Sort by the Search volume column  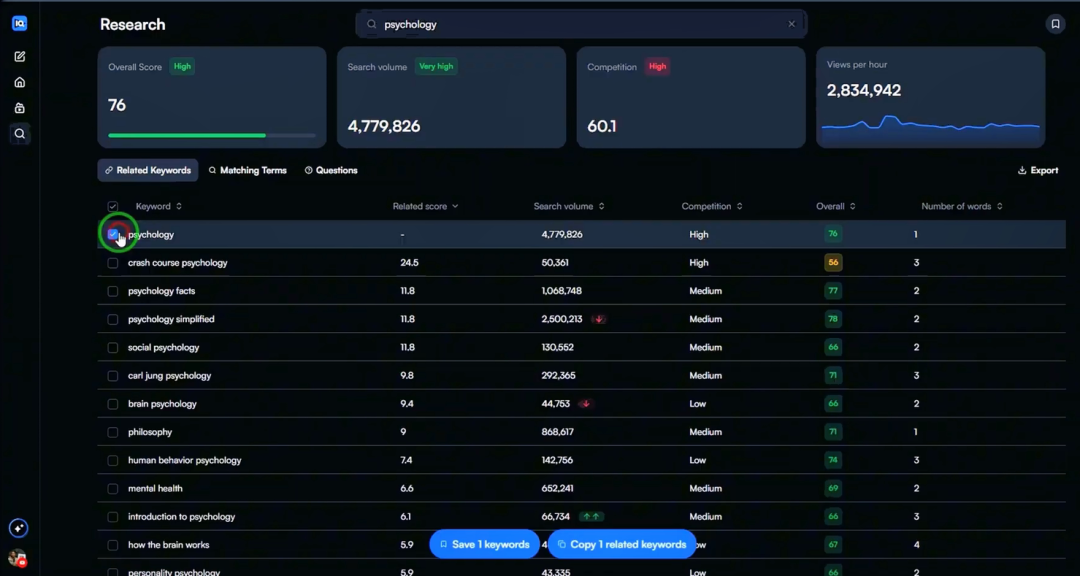pyautogui.click(x=568, y=206)
